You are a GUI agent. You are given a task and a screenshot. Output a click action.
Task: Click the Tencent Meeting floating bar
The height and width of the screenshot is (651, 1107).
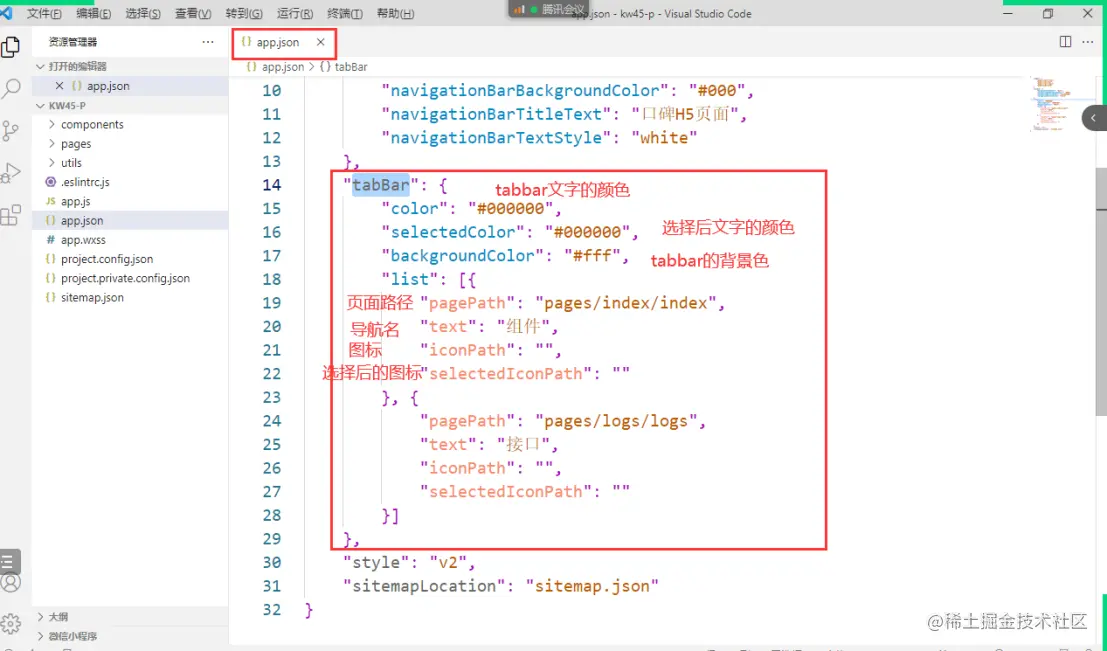[551, 8]
